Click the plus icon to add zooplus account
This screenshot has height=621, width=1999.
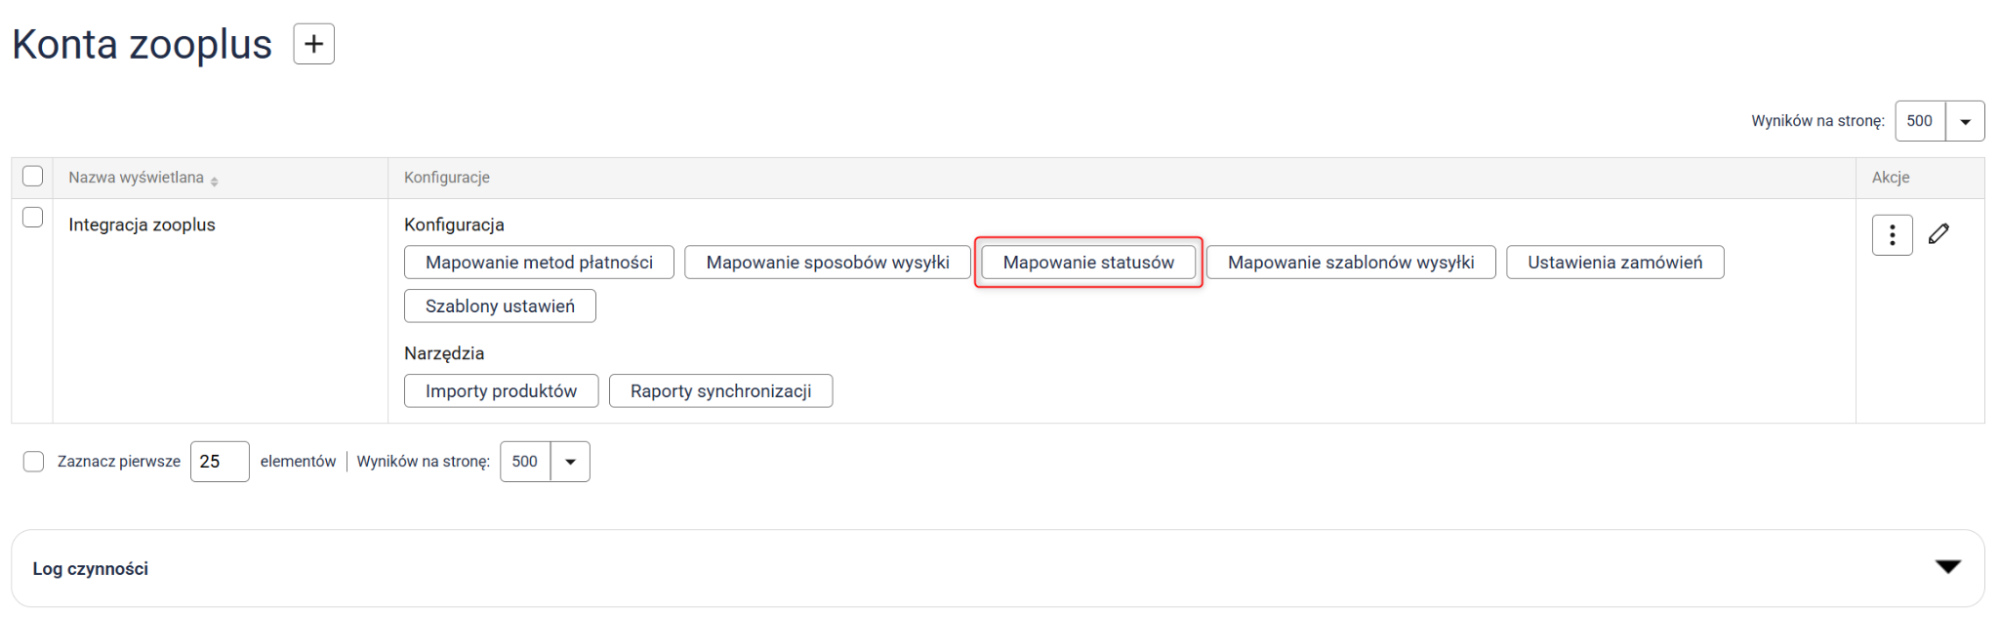tap(313, 44)
